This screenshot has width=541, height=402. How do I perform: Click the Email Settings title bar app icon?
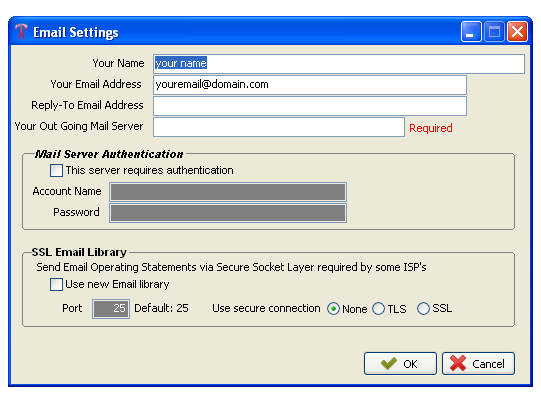click(21, 32)
